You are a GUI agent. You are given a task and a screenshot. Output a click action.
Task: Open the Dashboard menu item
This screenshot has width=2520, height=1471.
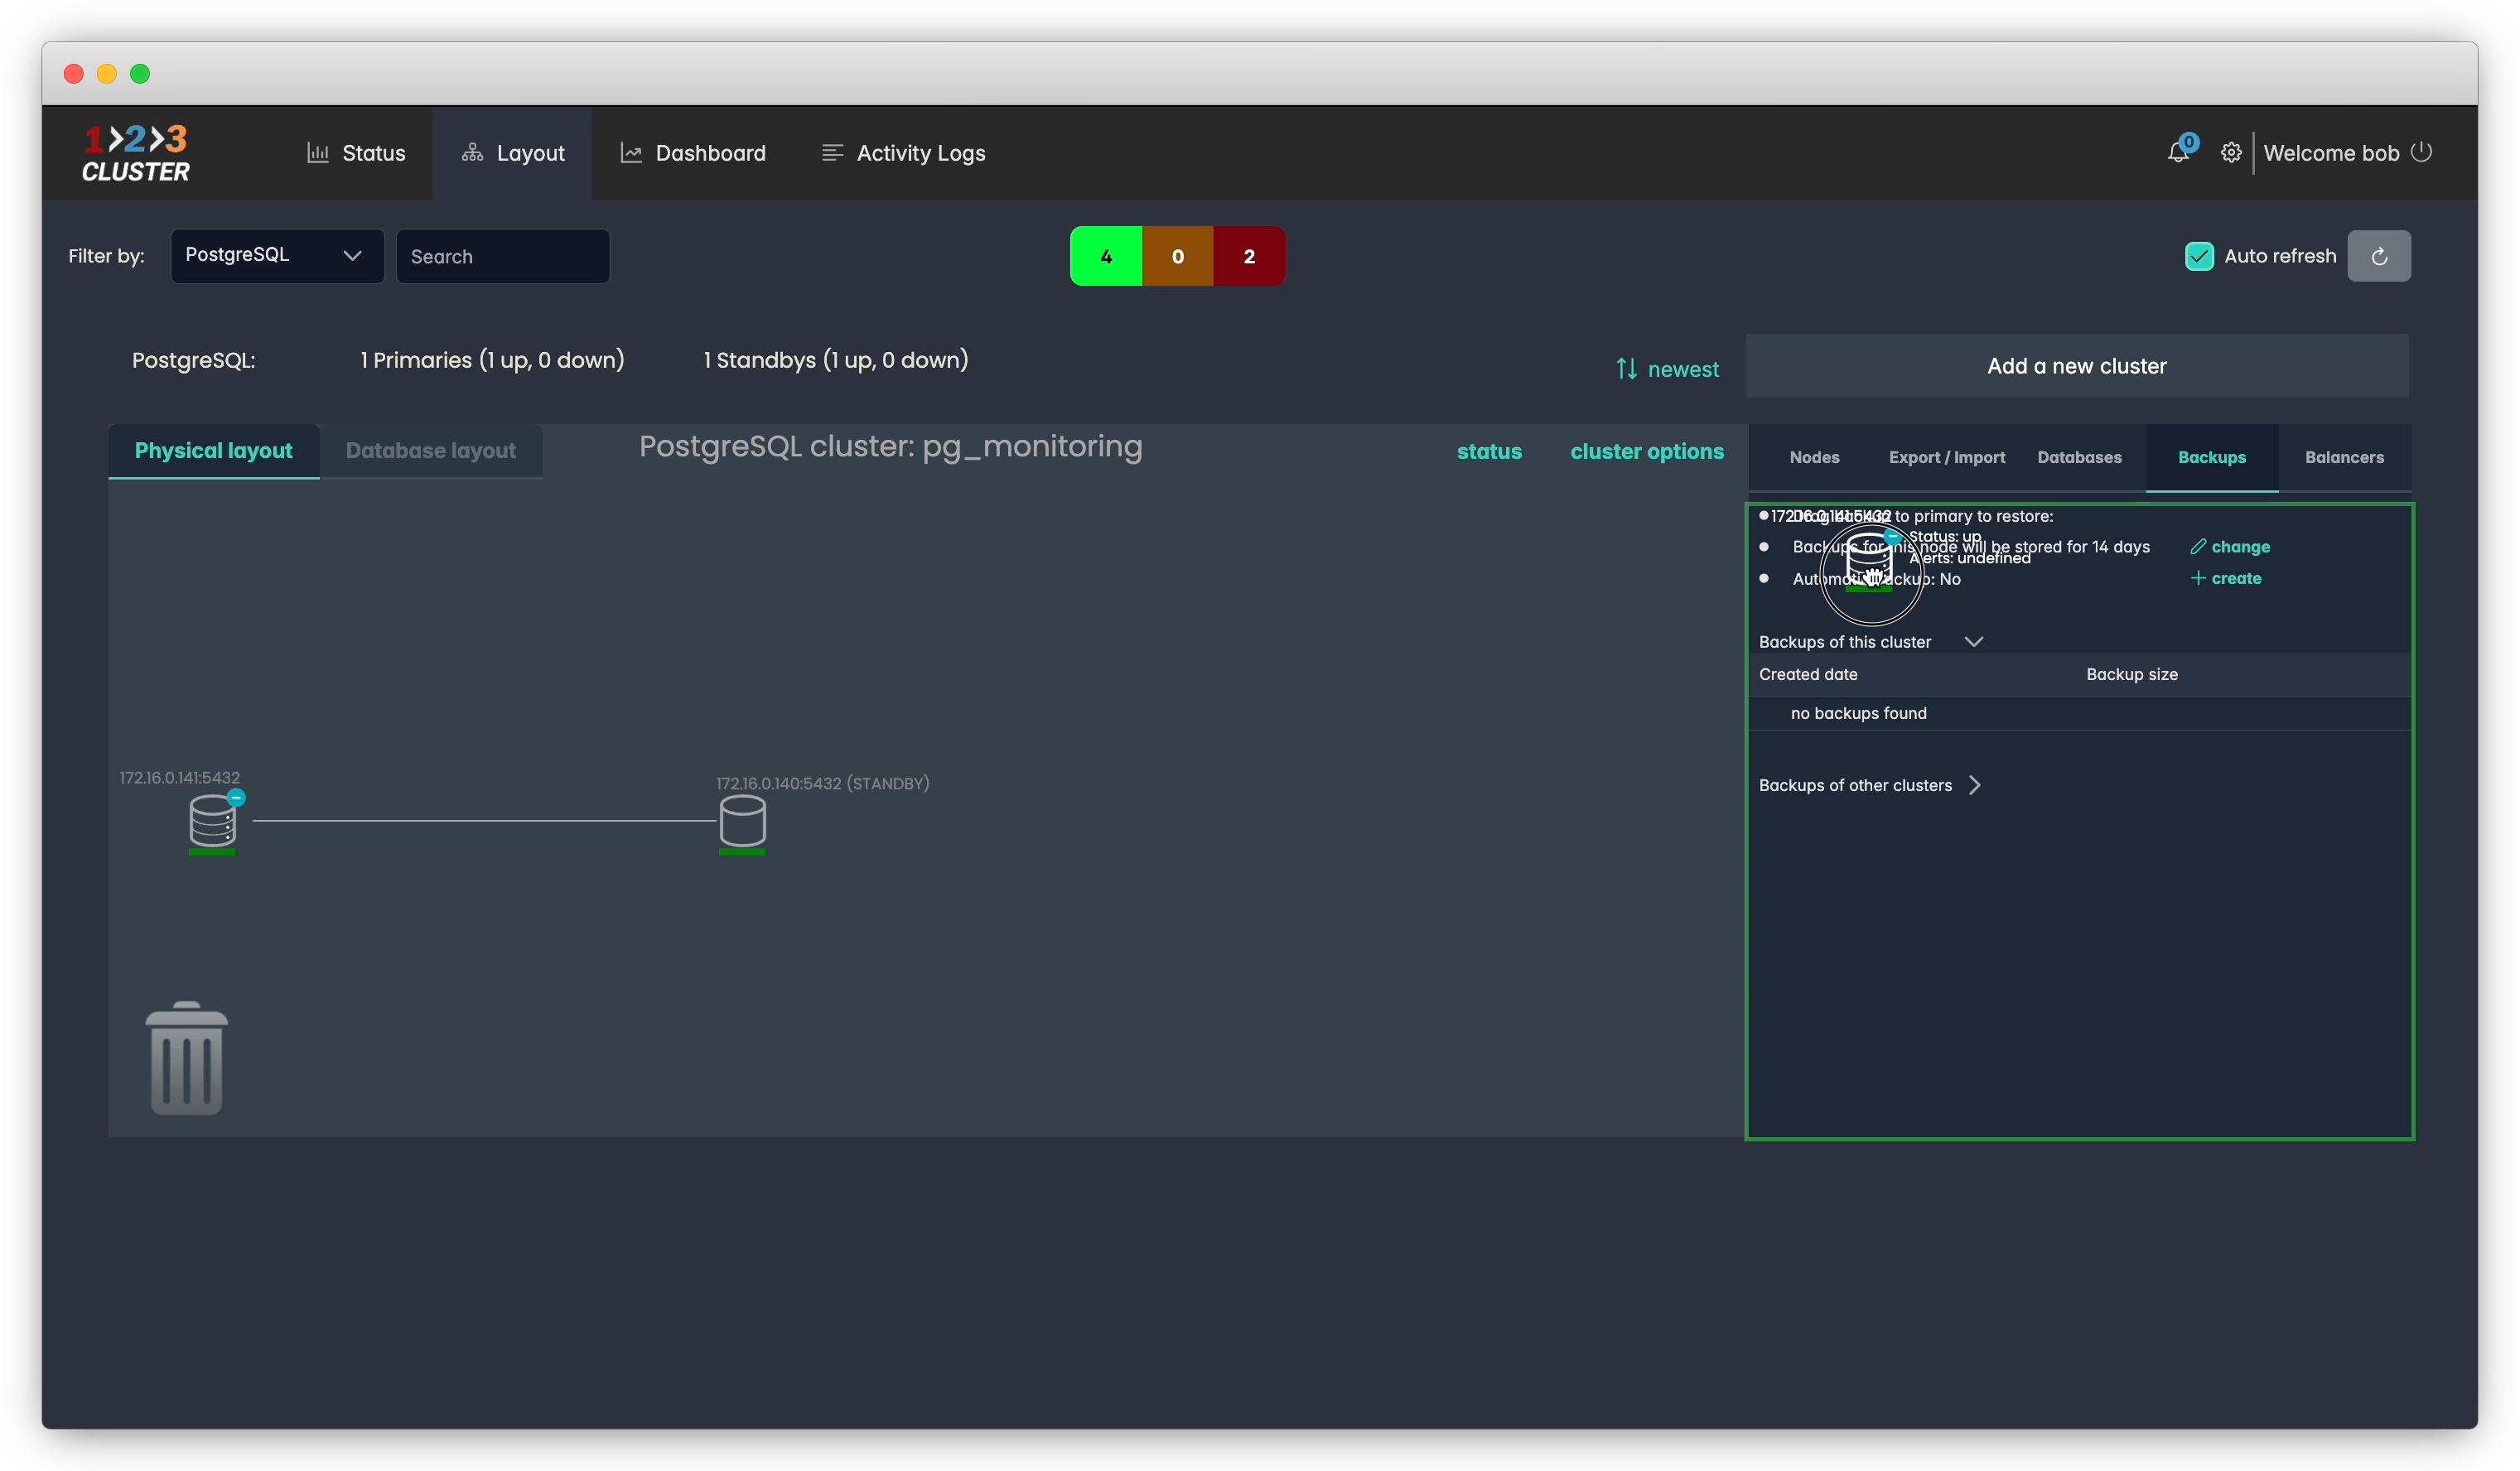point(693,153)
